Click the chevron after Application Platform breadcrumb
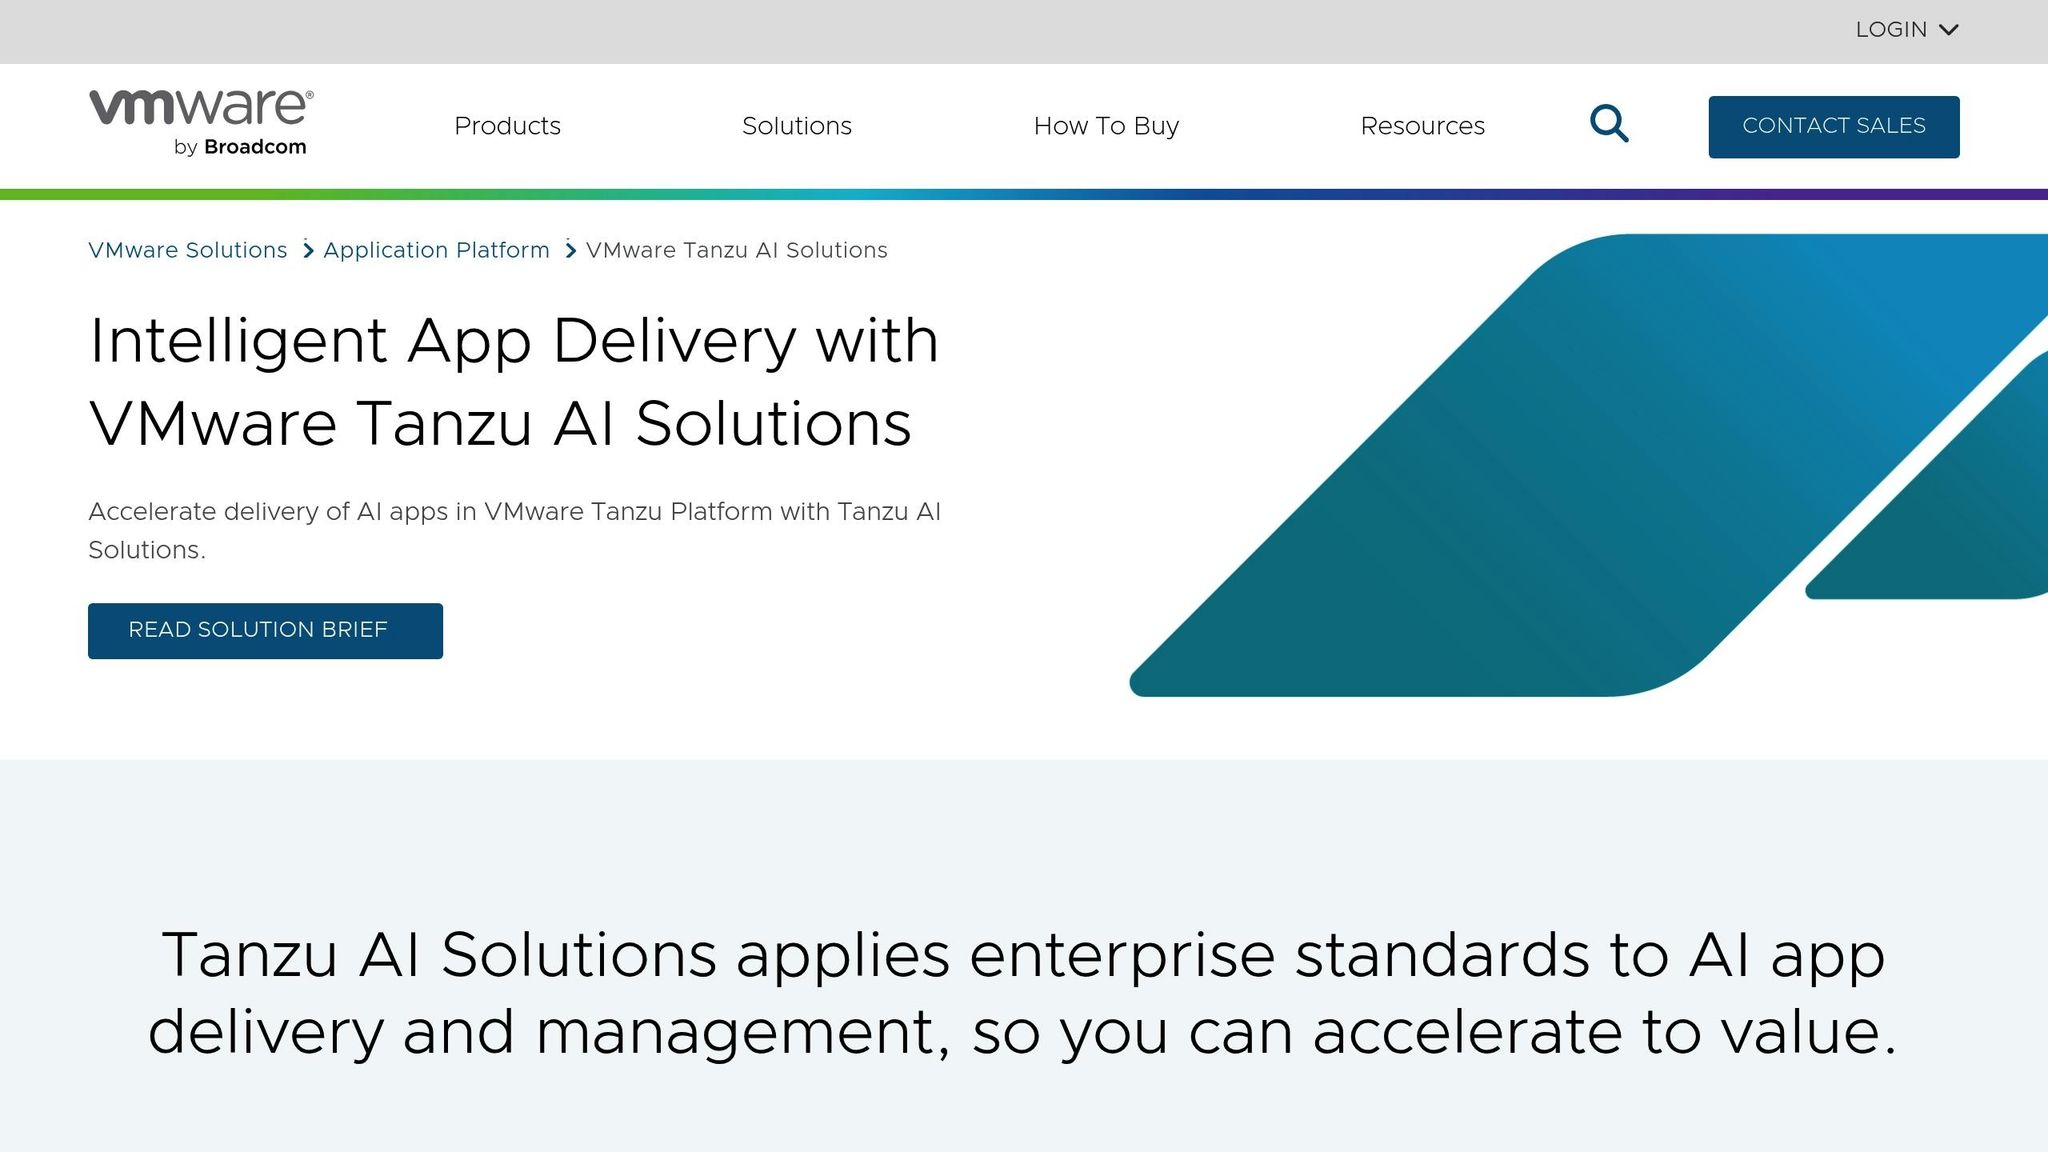Image resolution: width=2048 pixels, height=1152 pixels. [568, 250]
